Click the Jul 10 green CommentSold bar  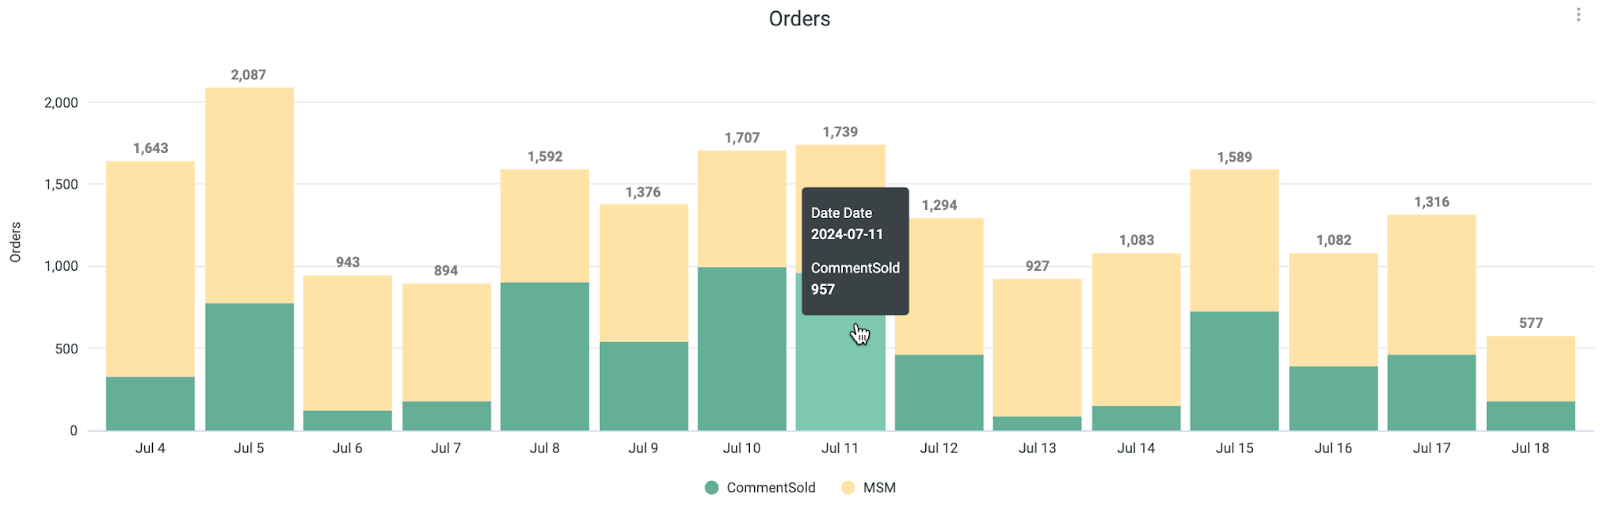742,348
